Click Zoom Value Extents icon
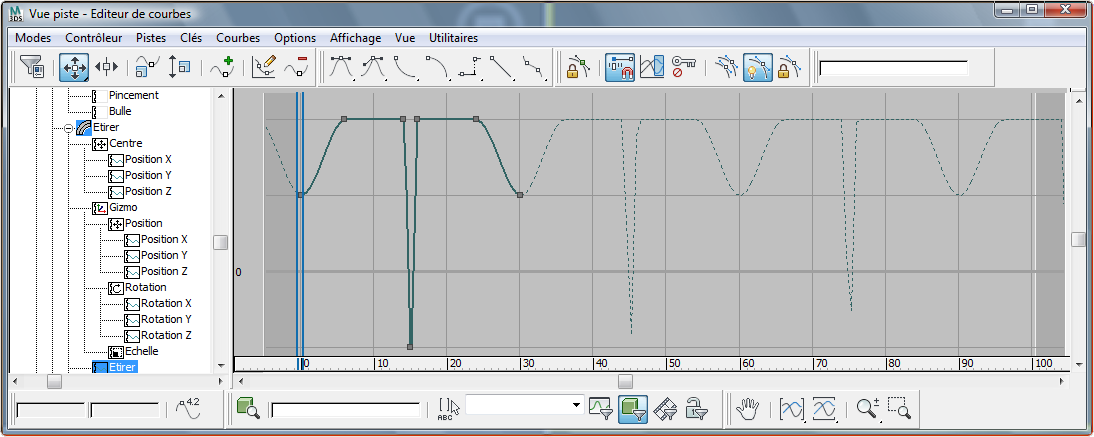1094x437 pixels. click(824, 408)
